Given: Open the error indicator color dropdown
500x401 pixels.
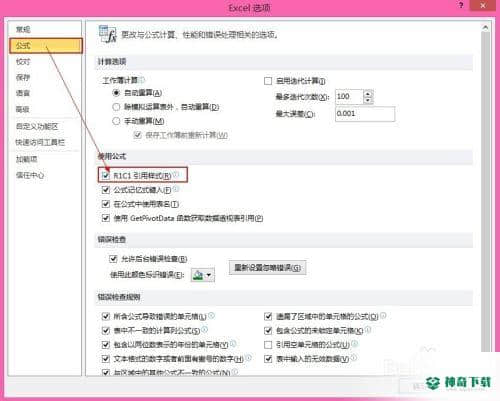Looking at the screenshot, I should 203,275.
